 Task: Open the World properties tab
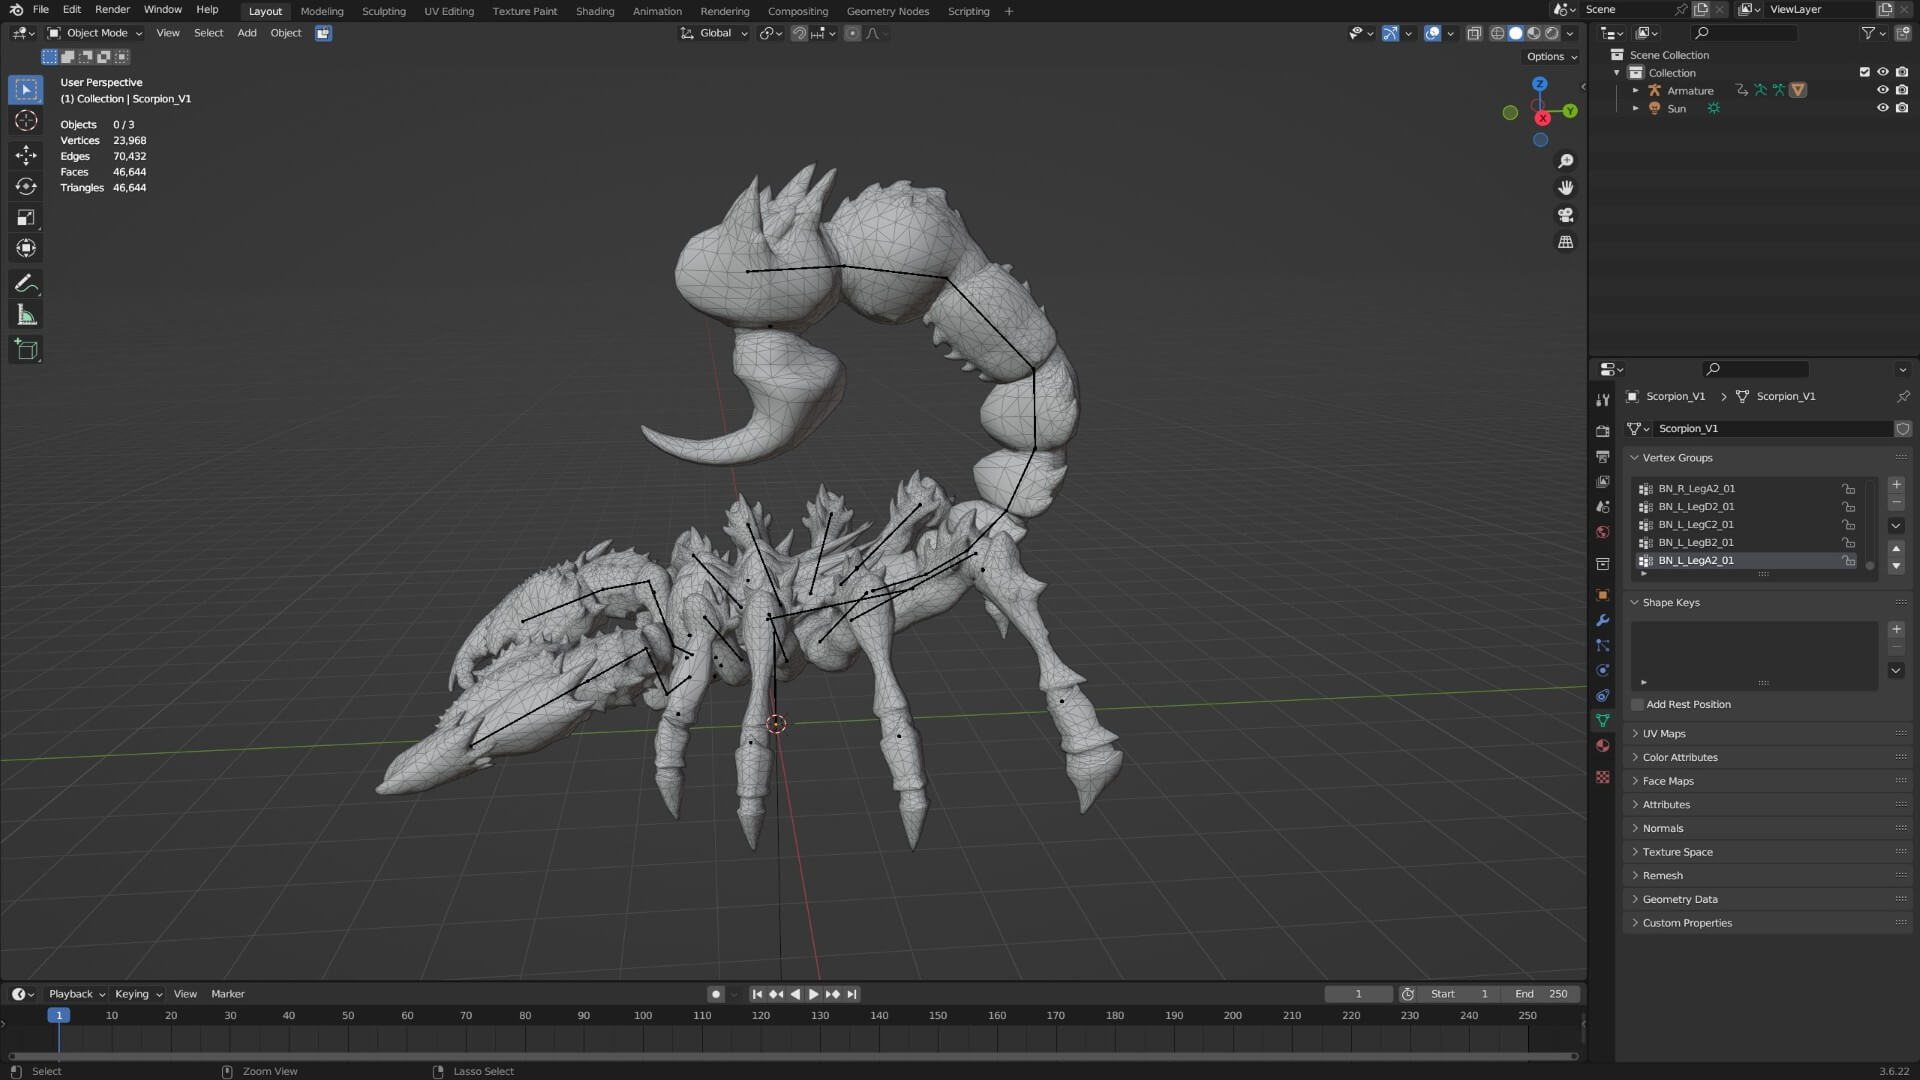tap(1603, 532)
